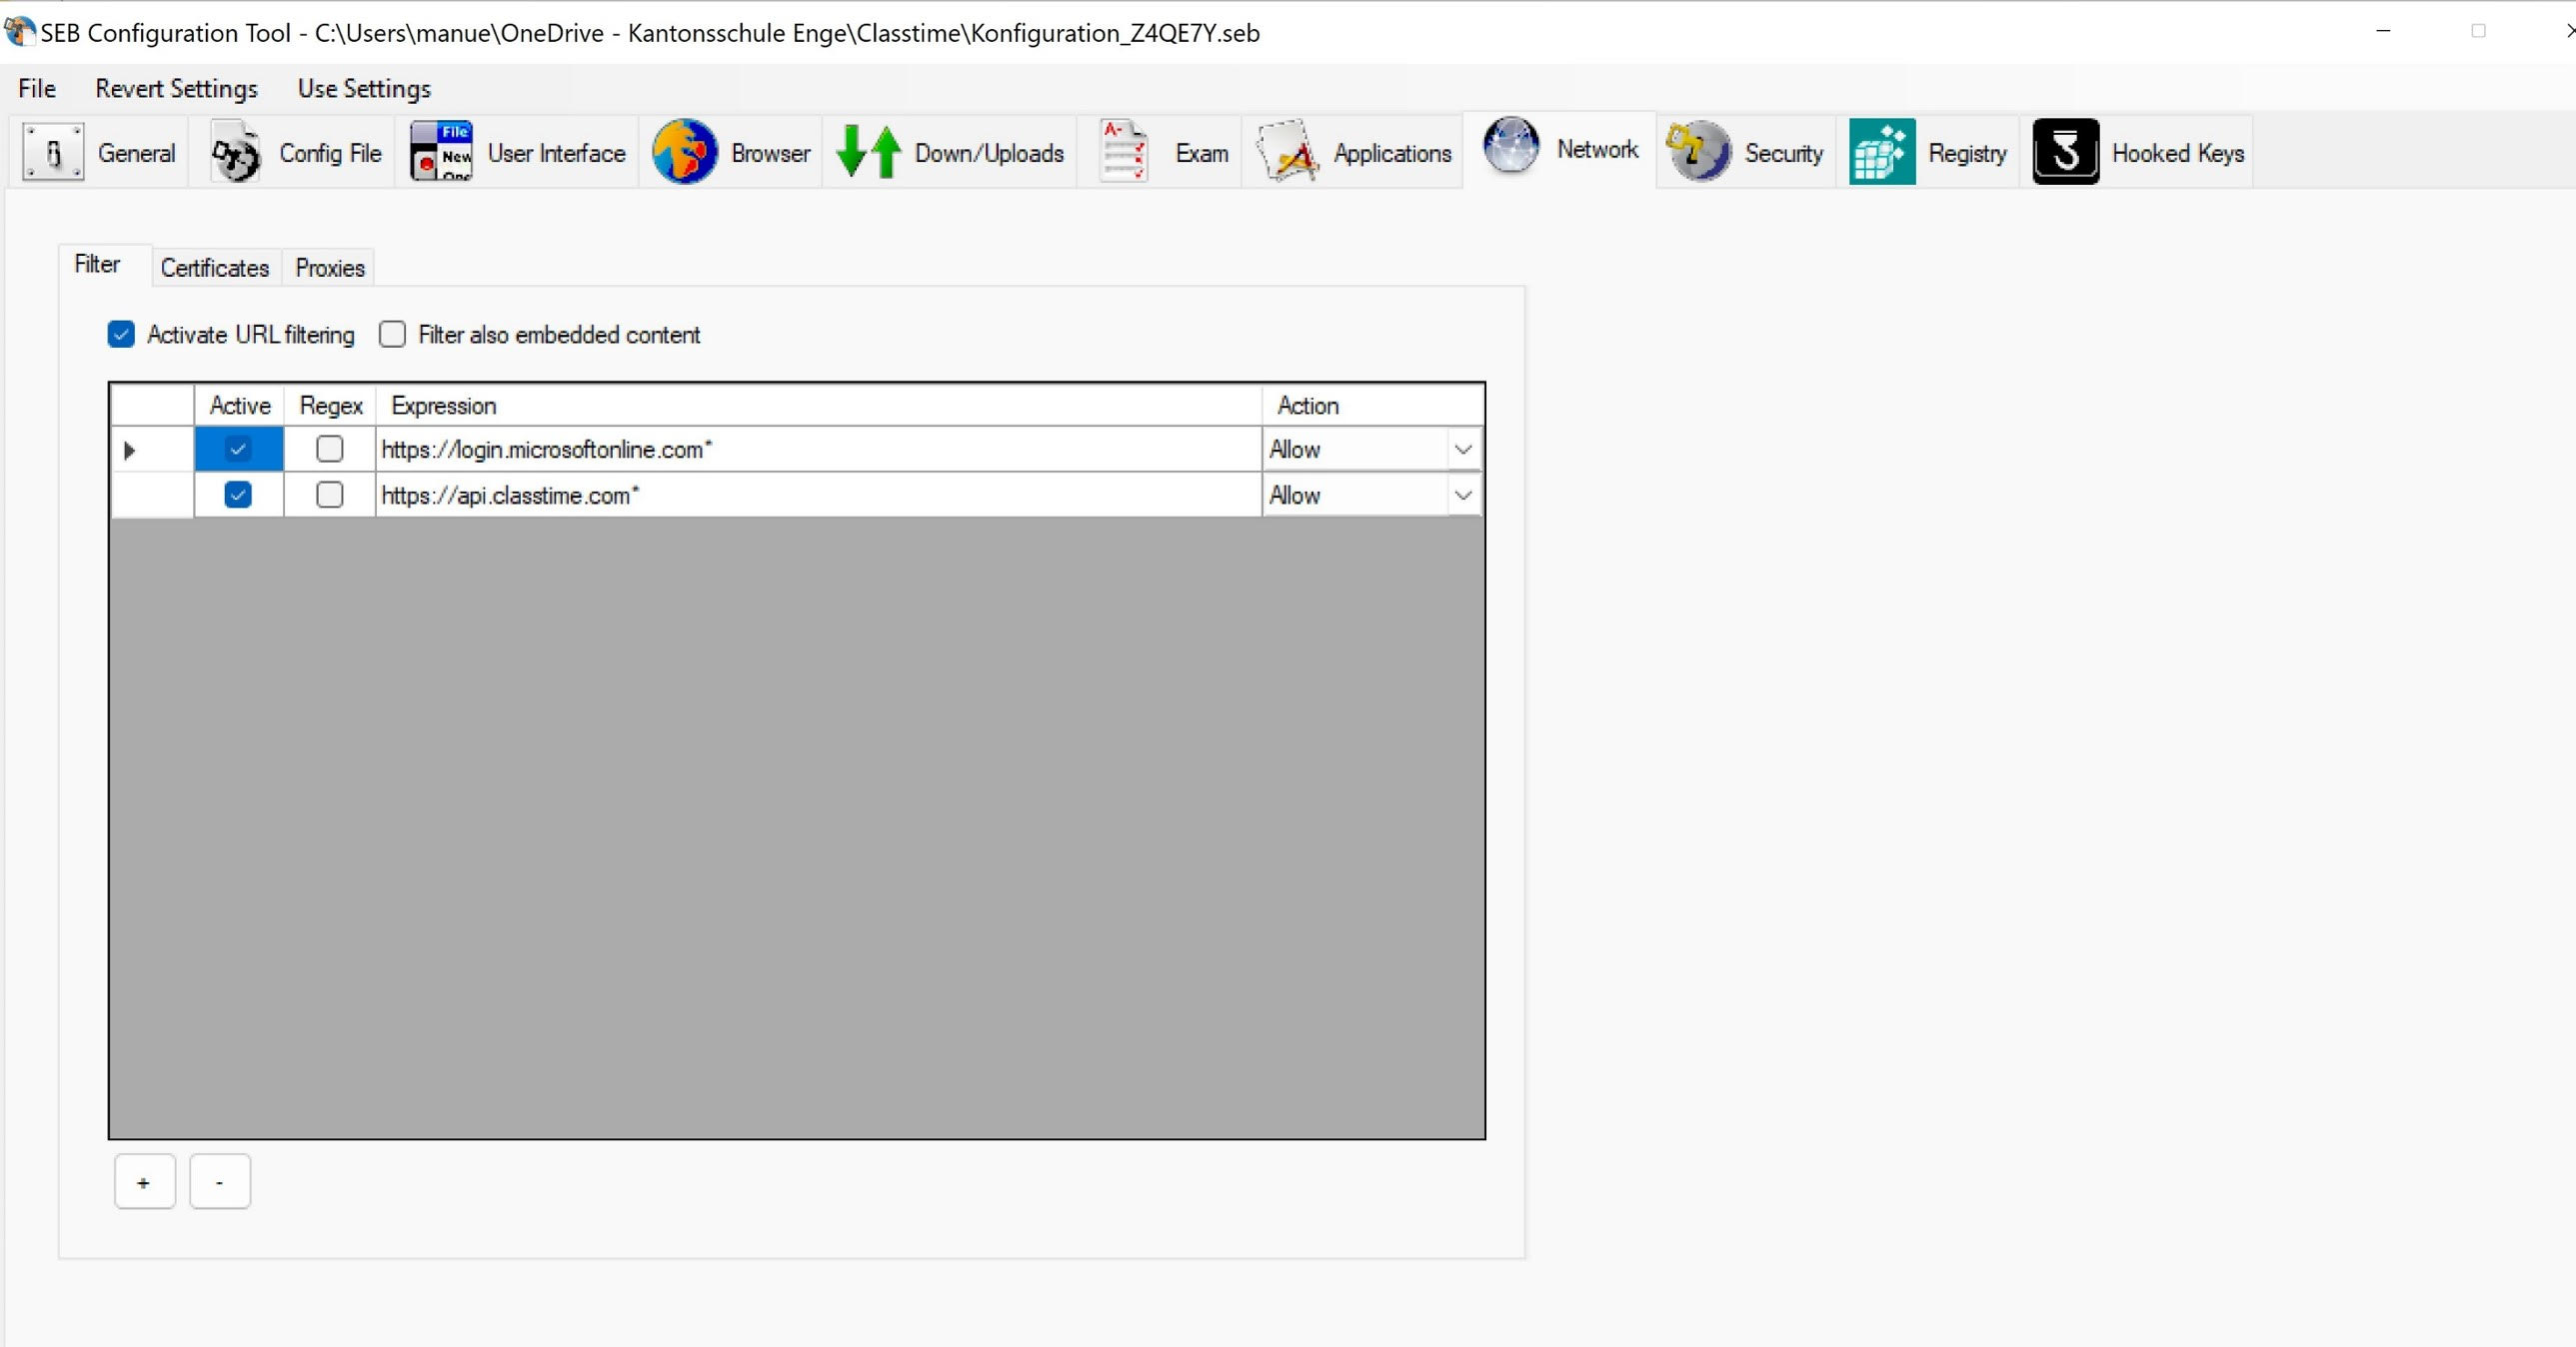Enable Filter also embedded content
This screenshot has width=2576, height=1347.
click(392, 334)
